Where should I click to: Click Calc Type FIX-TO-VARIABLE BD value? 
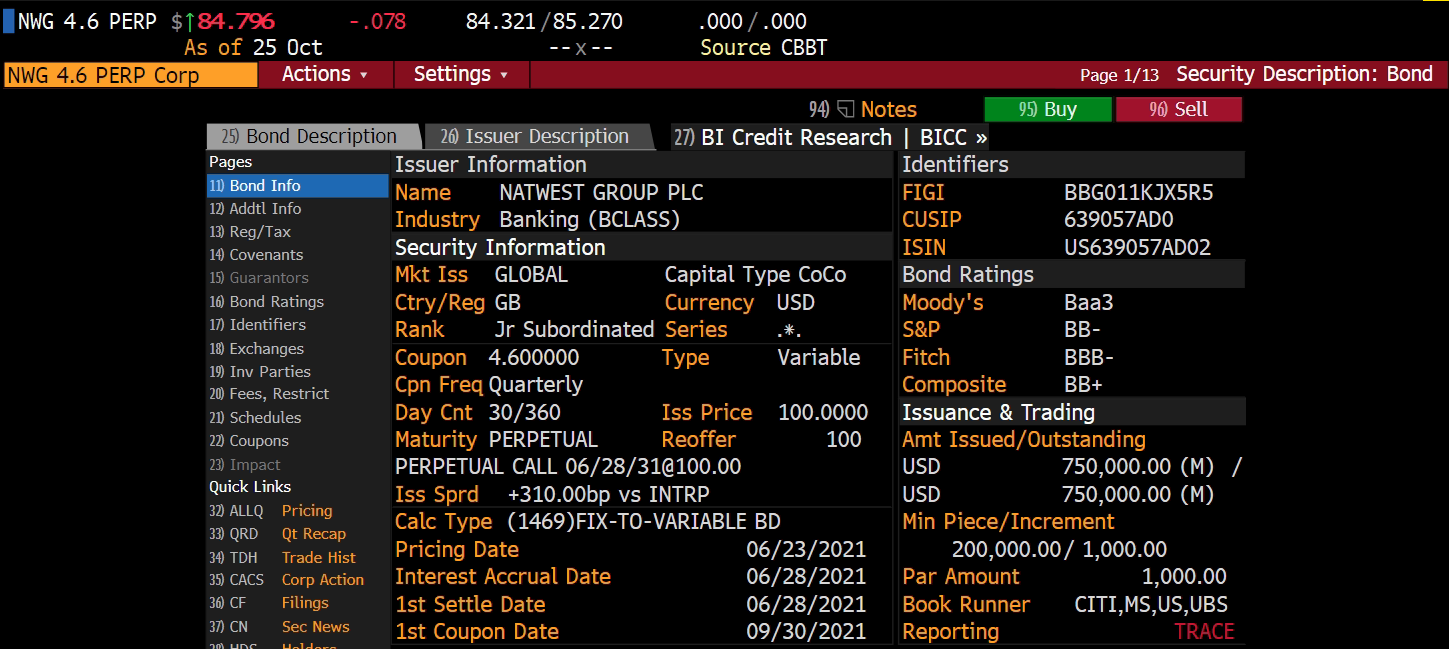tap(644, 522)
